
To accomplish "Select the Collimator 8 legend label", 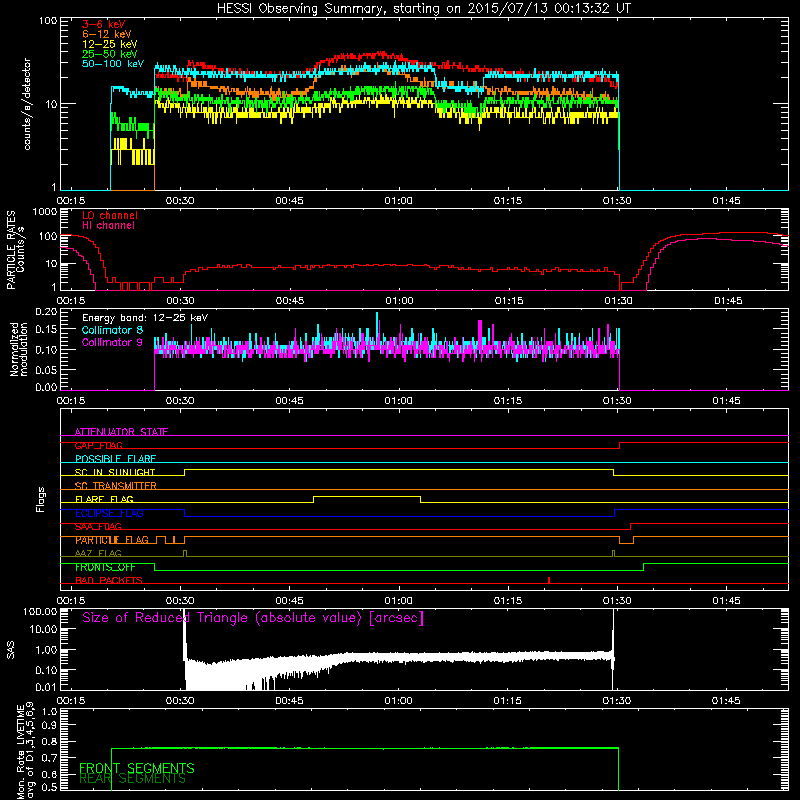I will pyautogui.click(x=112, y=330).
